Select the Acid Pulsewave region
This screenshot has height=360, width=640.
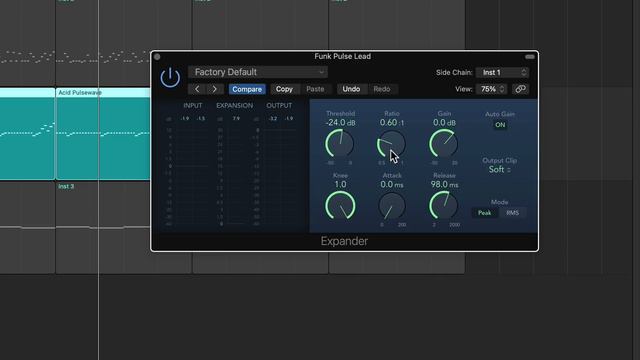[103, 133]
